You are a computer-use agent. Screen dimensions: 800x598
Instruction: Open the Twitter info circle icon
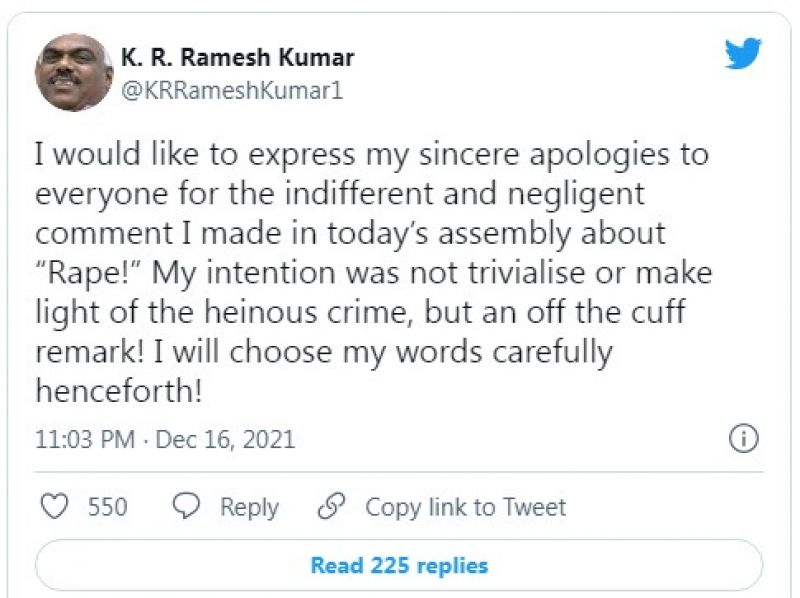pos(744,438)
